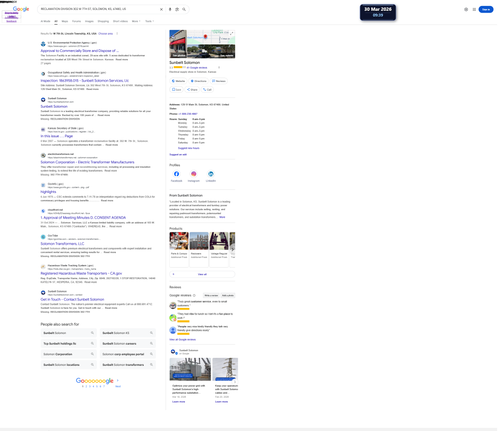Open the Sunbelt Solomon homepage result
Viewport: 500px width, 431px height.
pos(54,106)
